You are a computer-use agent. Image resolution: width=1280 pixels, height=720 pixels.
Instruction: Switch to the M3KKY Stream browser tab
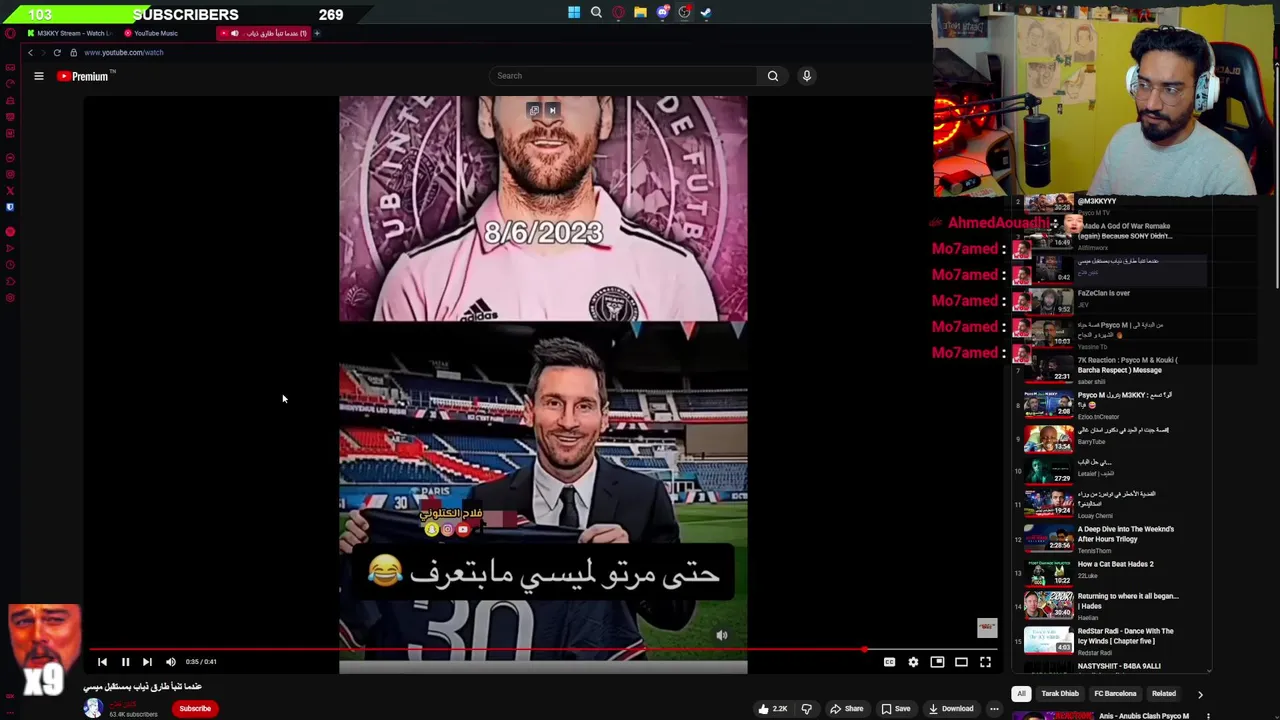68,33
